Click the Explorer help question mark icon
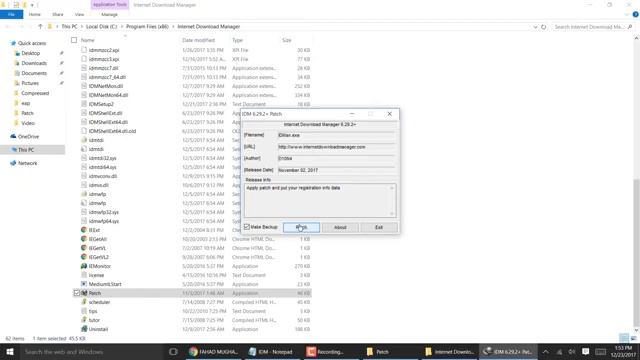The width and height of the screenshot is (640, 360). pos(636,14)
